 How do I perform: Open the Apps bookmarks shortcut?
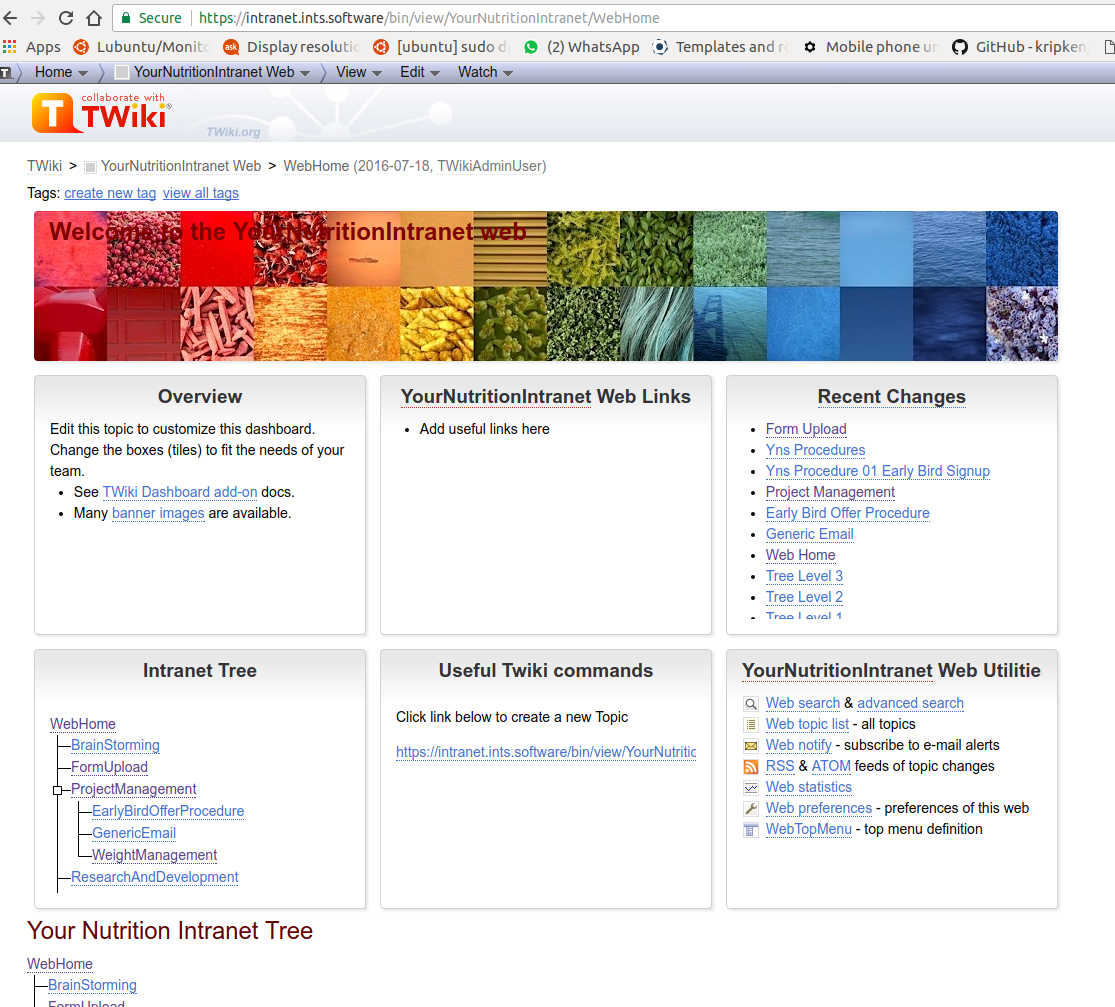click(x=33, y=47)
